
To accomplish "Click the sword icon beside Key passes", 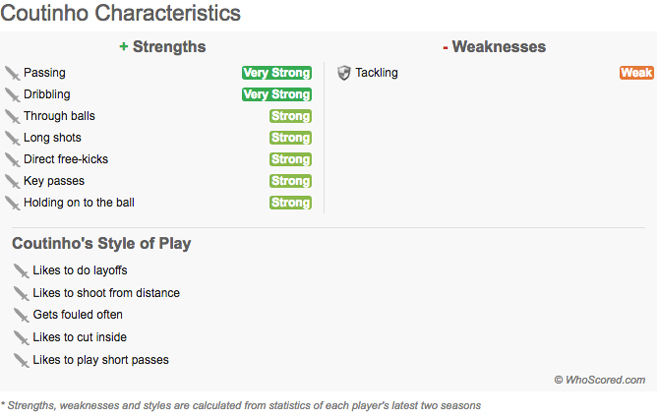I will click(x=13, y=181).
